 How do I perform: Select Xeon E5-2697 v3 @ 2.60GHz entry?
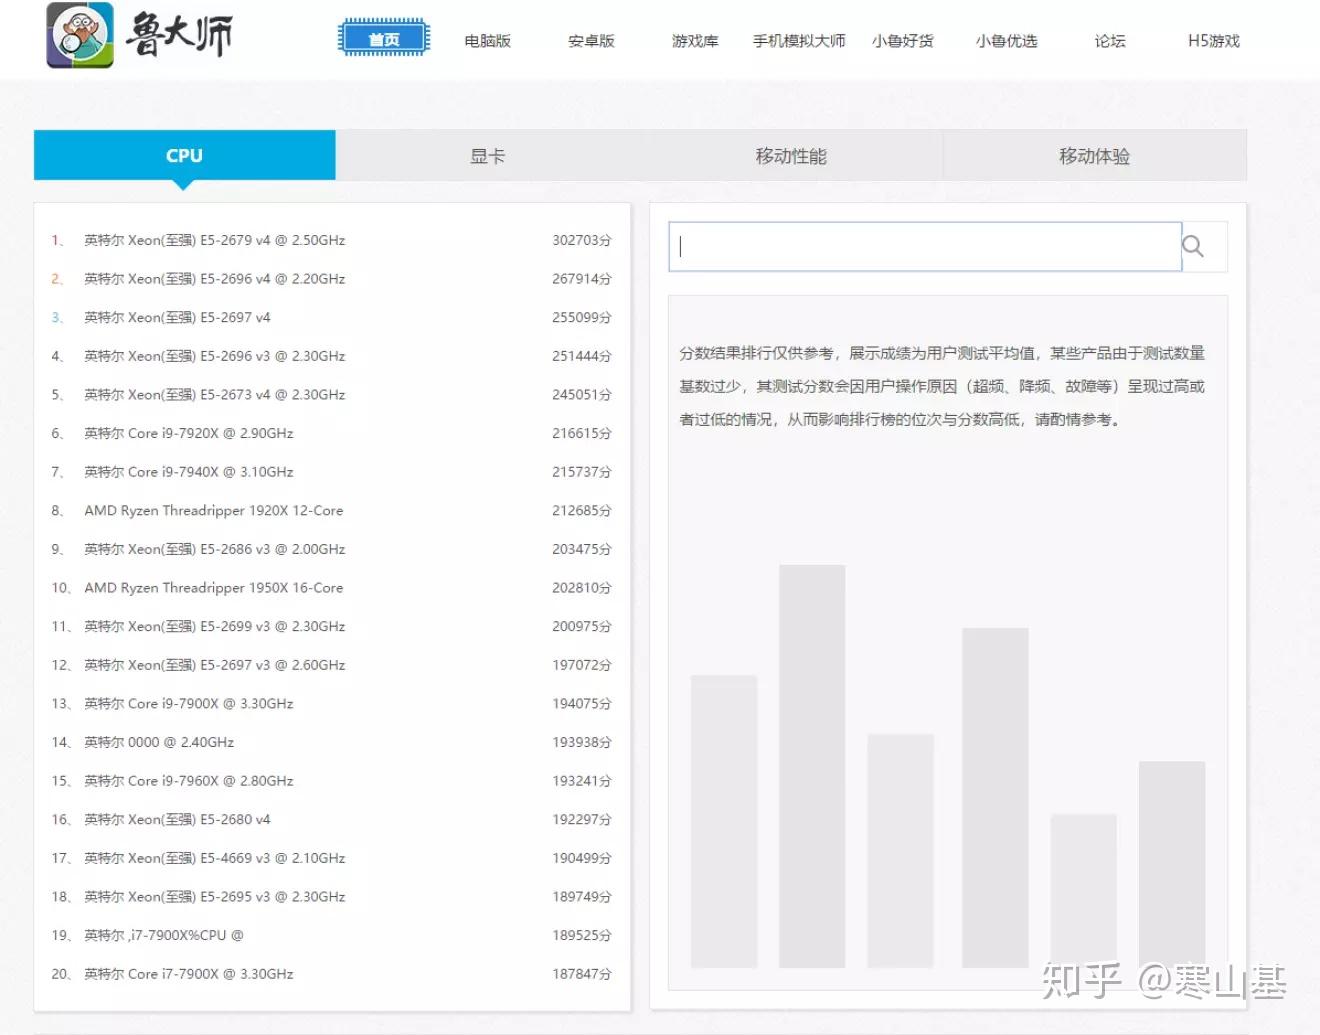point(331,665)
